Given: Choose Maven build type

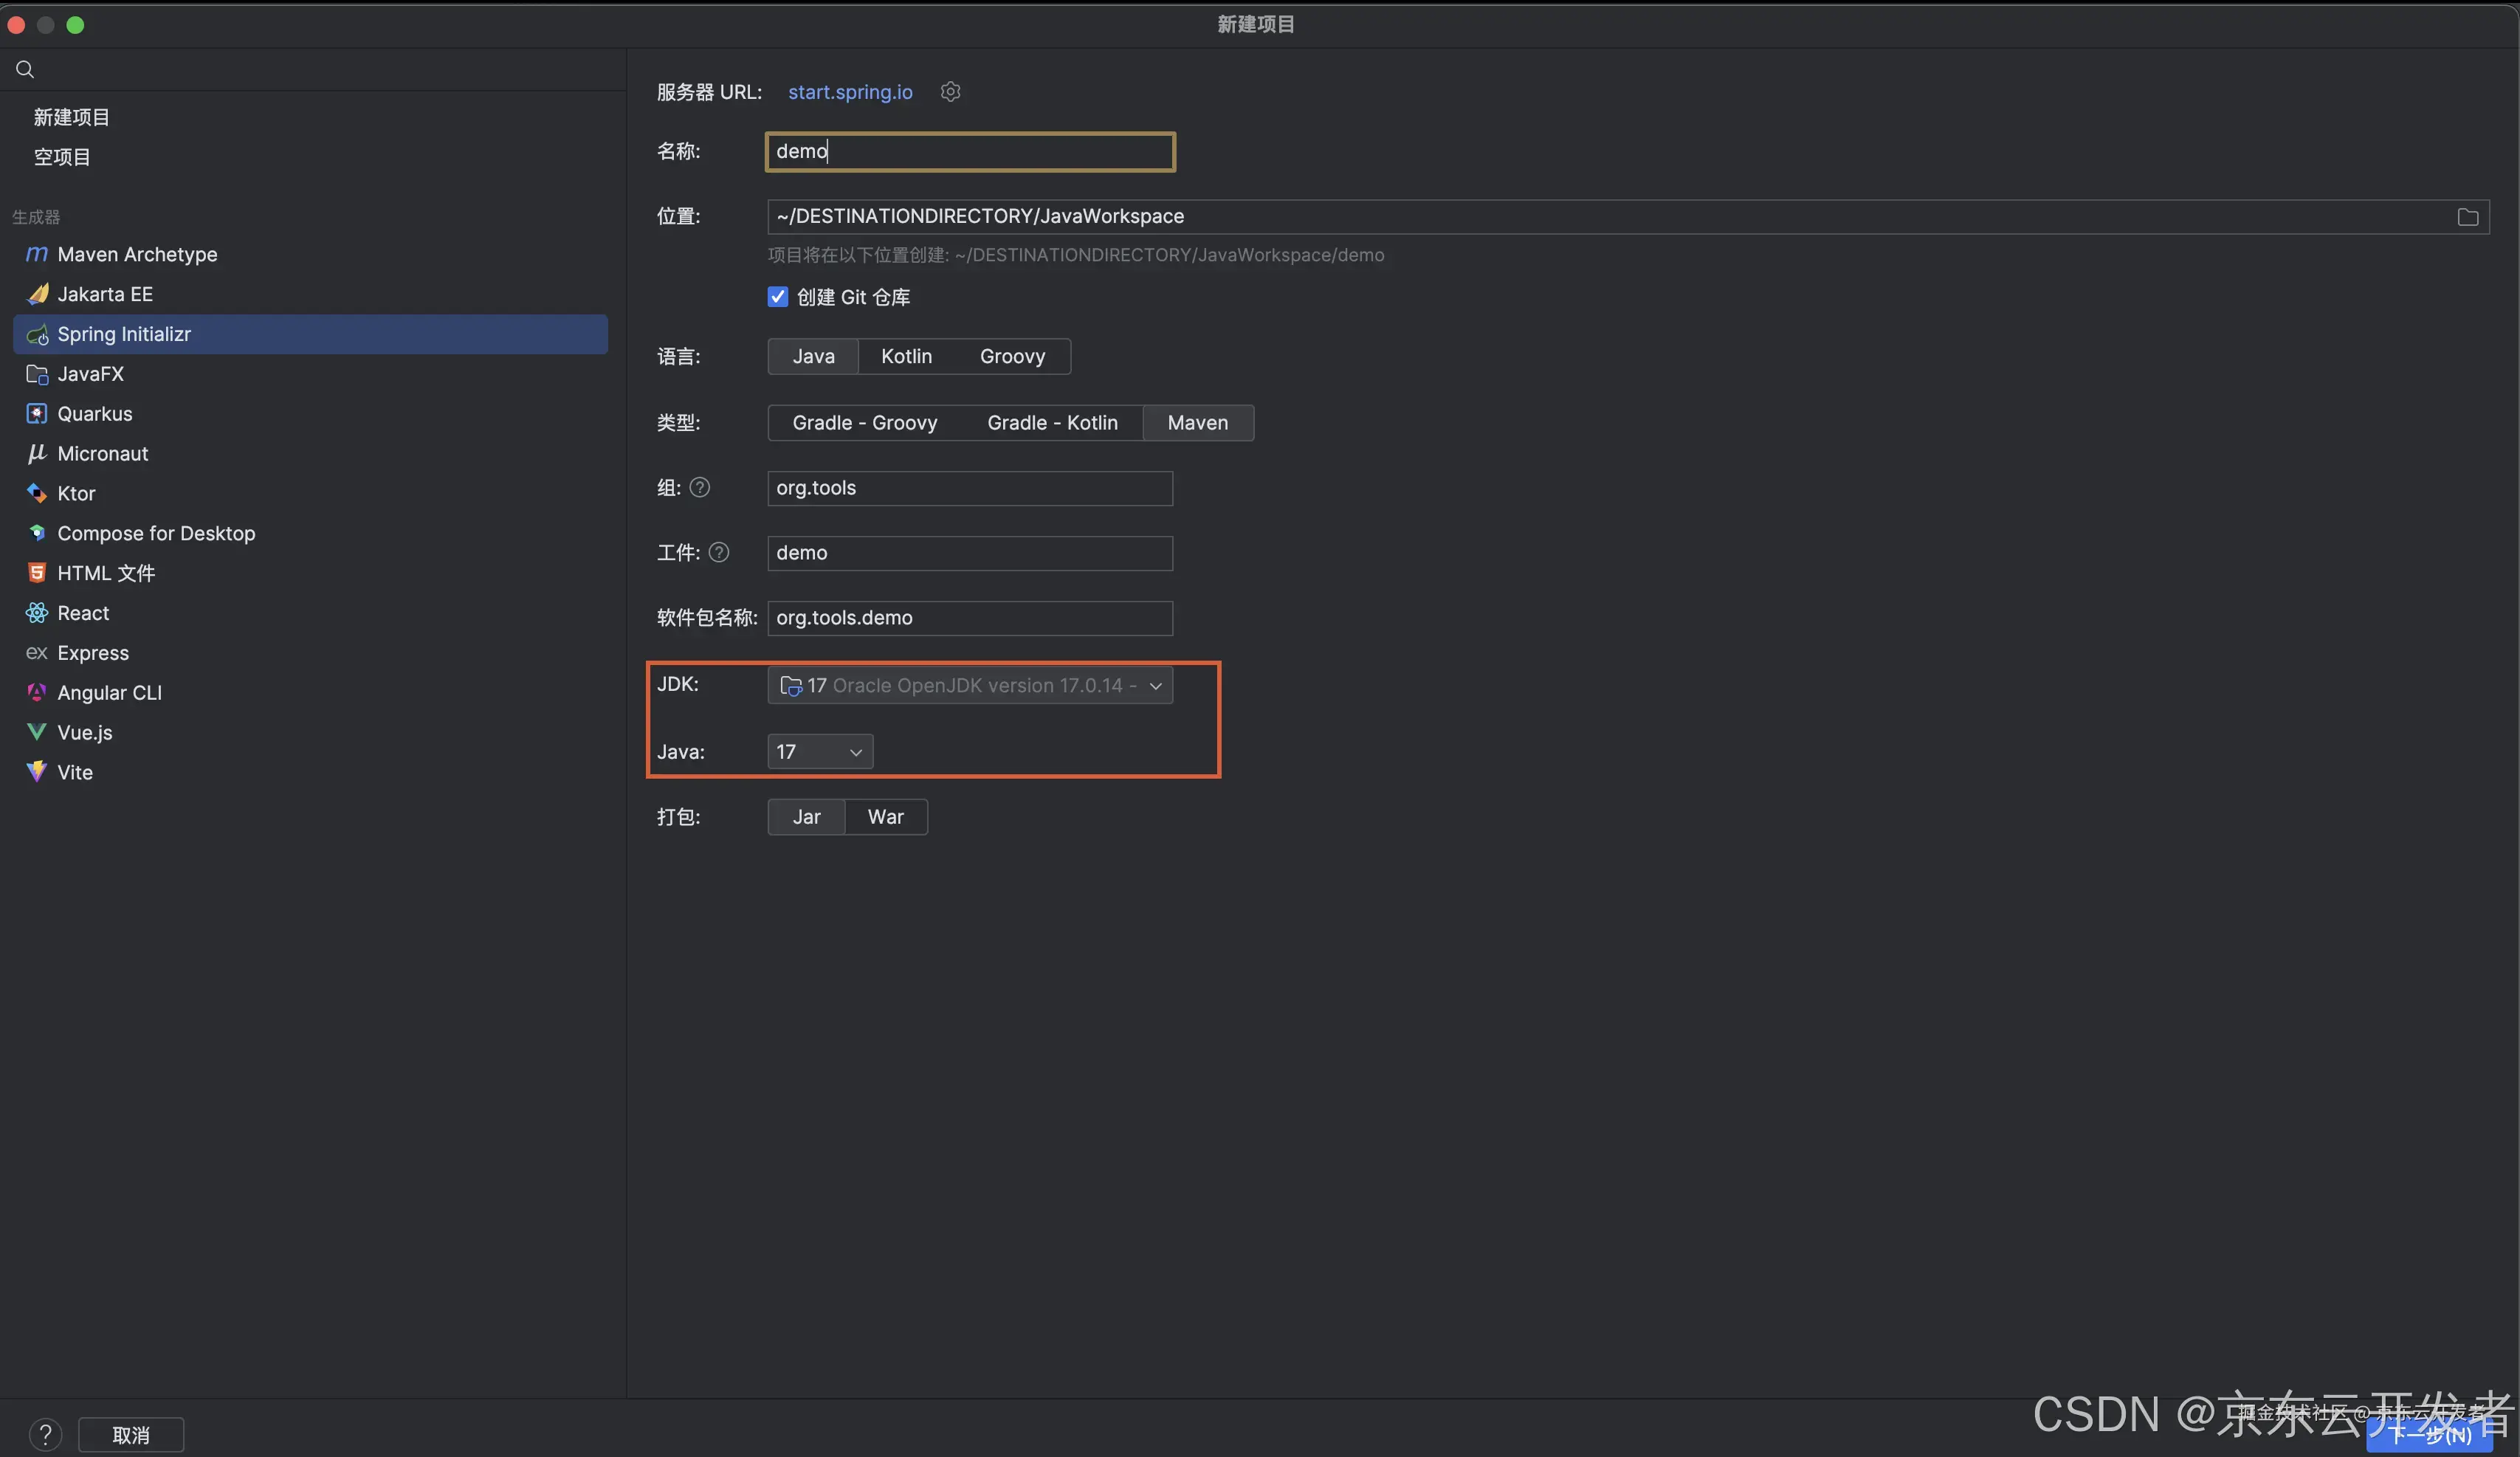Looking at the screenshot, I should pos(1198,423).
